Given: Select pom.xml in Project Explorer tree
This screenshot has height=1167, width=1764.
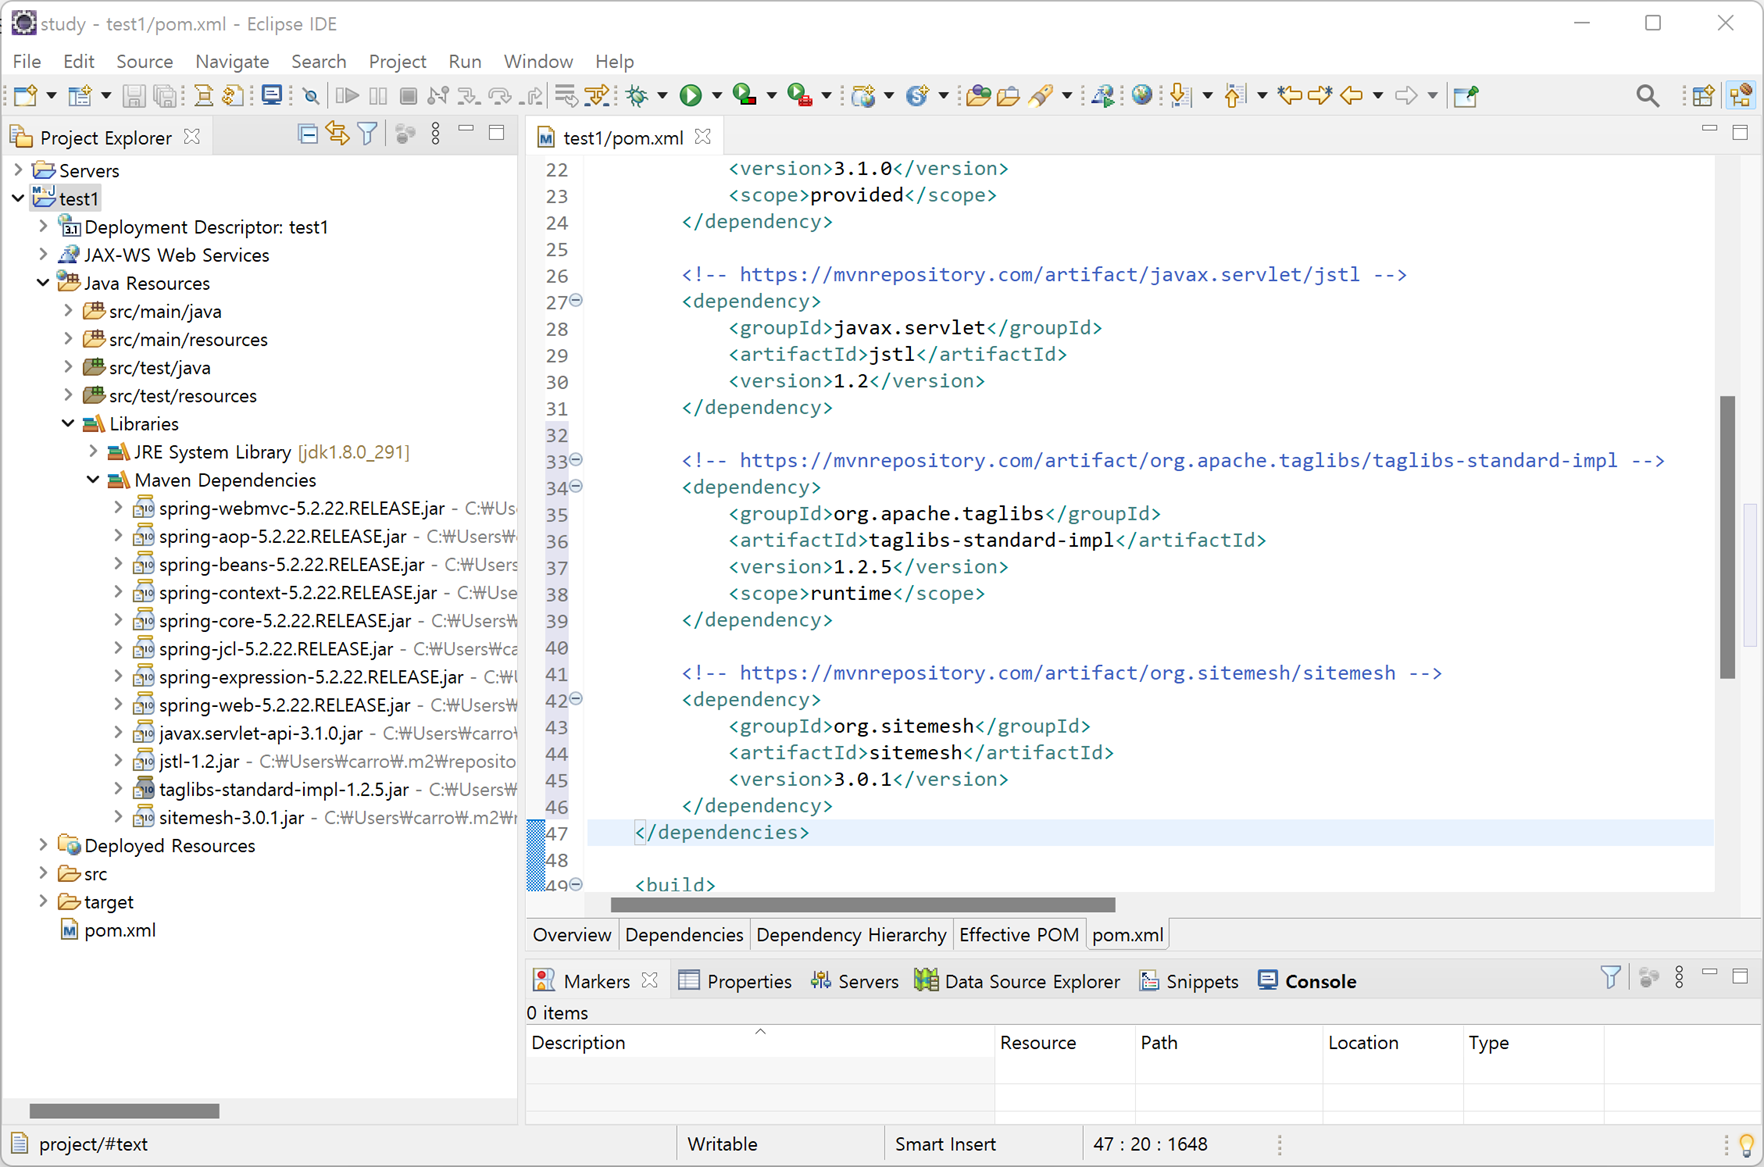Looking at the screenshot, I should coord(108,930).
